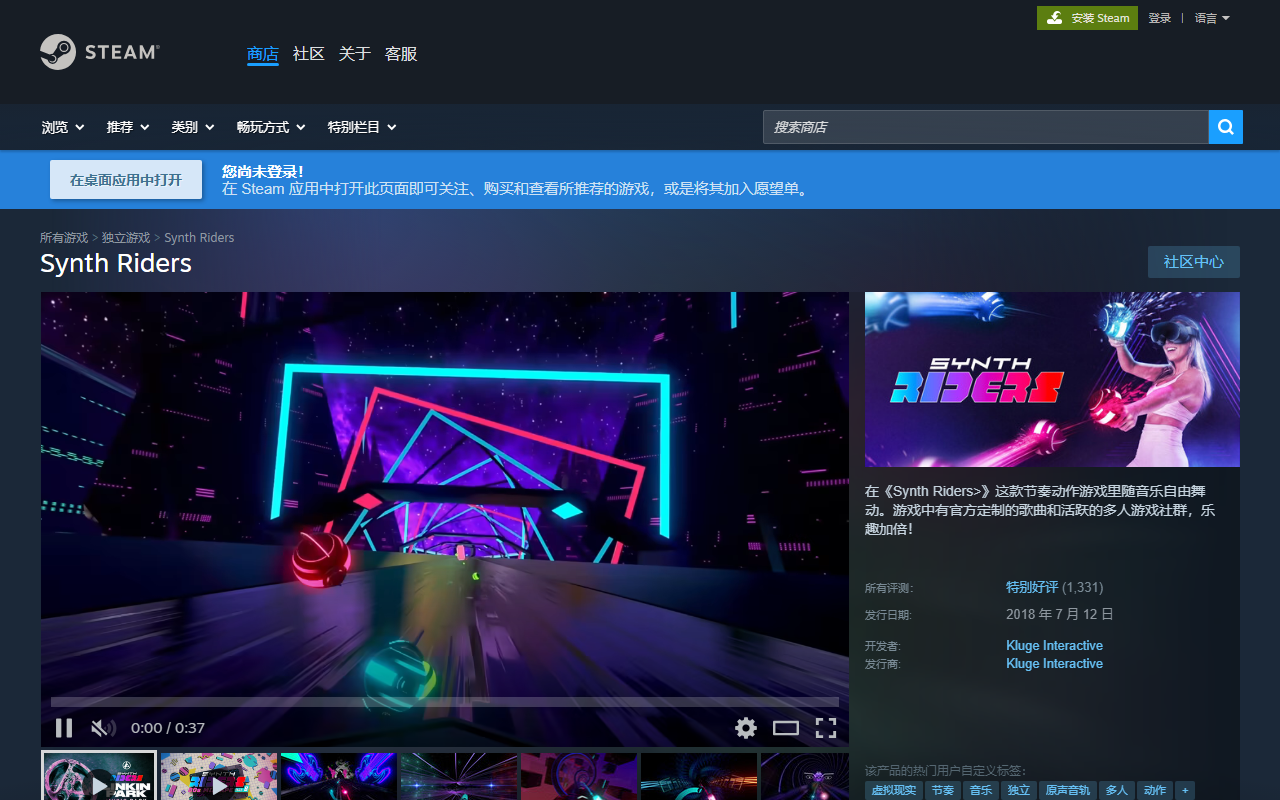1280x800 pixels.
Task: Enter fullscreen video mode
Action: tap(826, 728)
